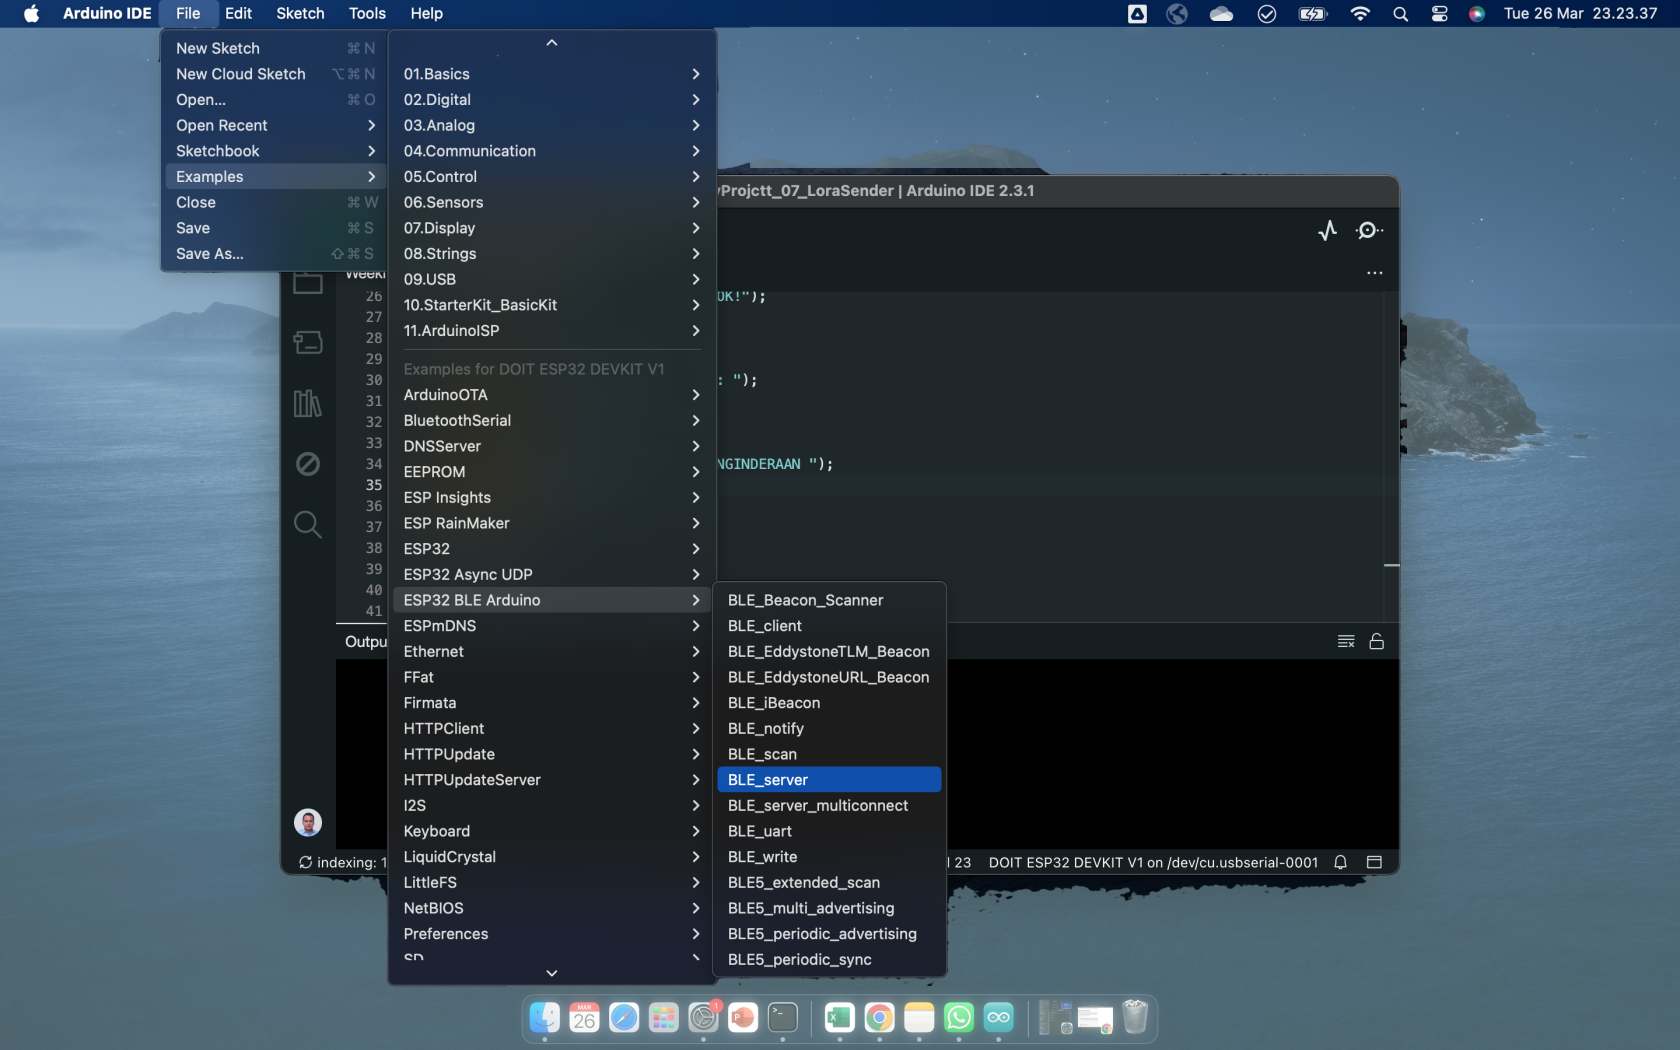Click the Wi-Fi status icon
Image resolution: width=1680 pixels, height=1050 pixels.
pyautogui.click(x=1360, y=14)
